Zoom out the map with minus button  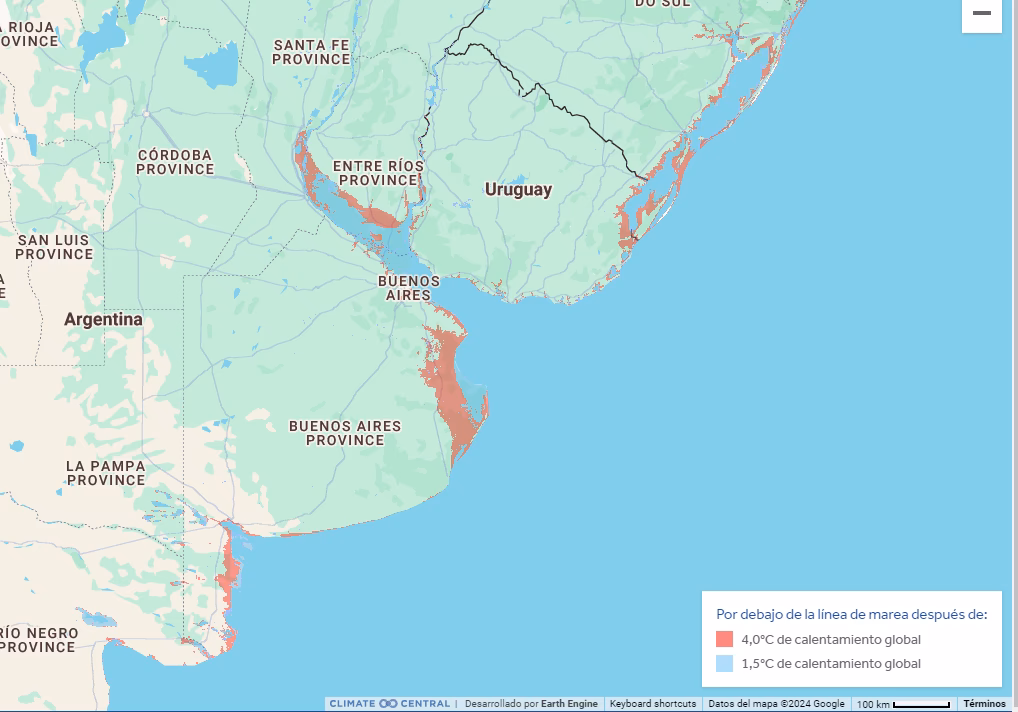[981, 14]
